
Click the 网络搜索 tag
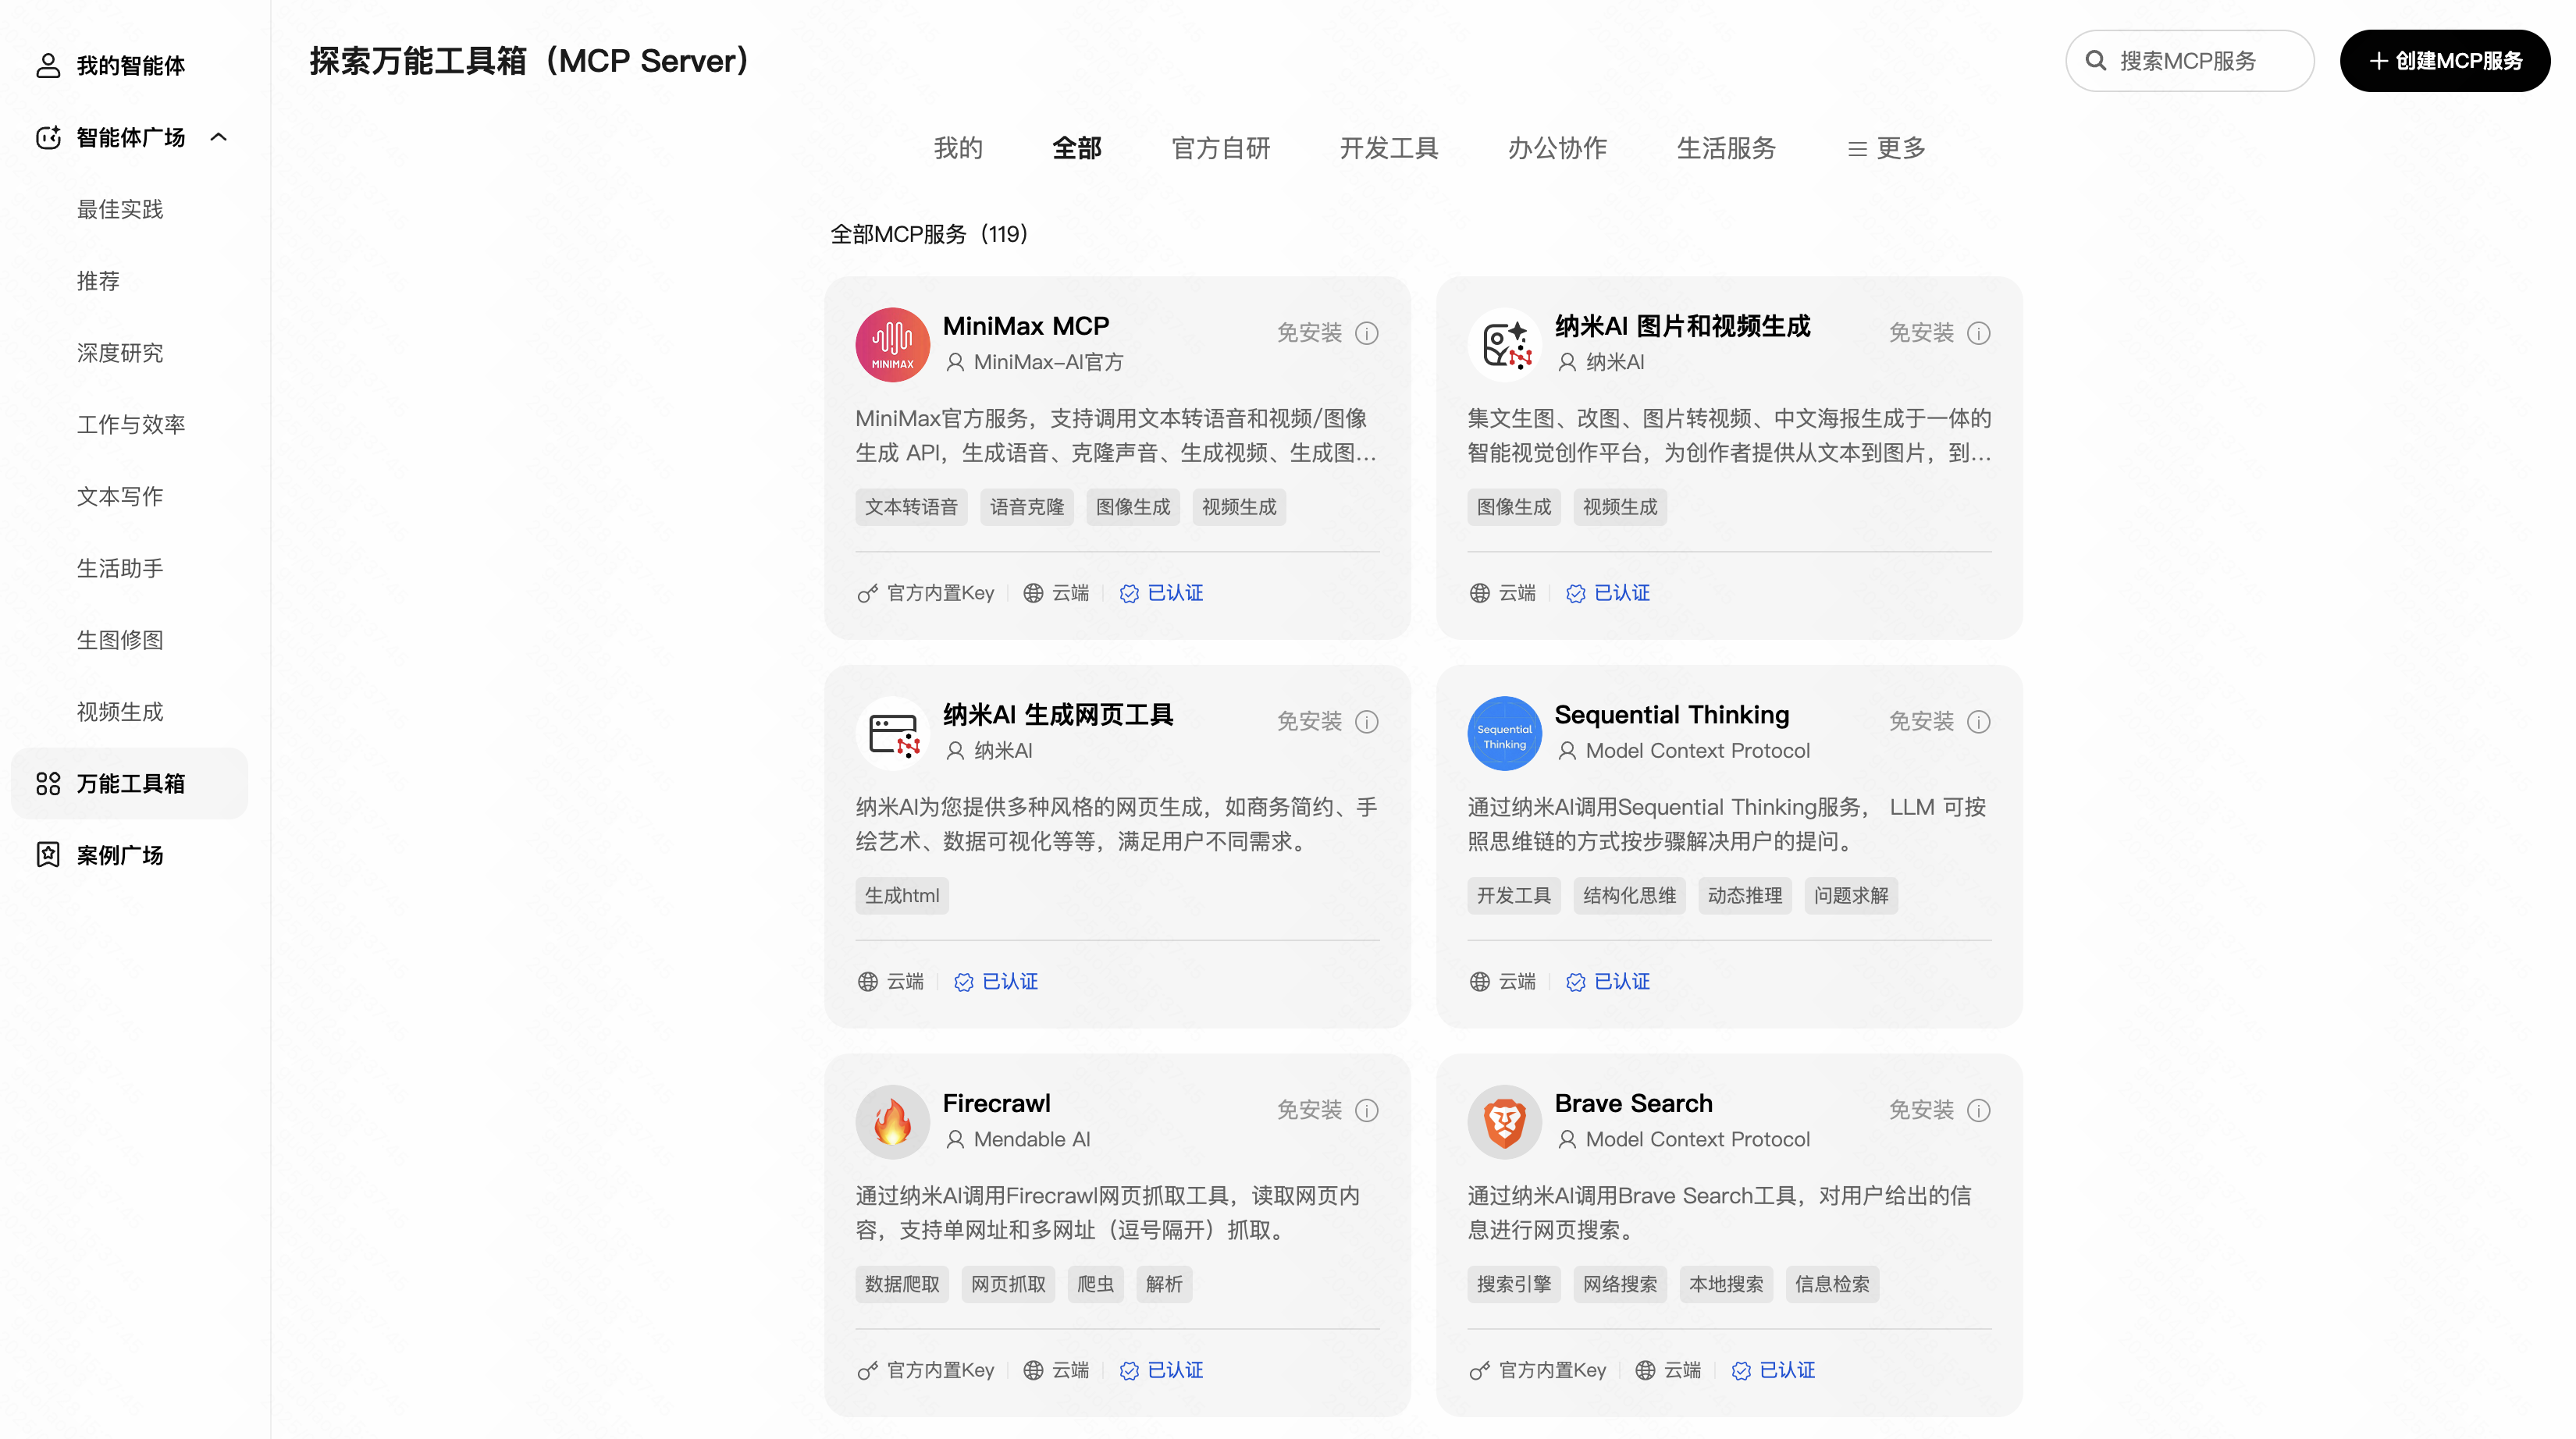[x=1620, y=1285]
